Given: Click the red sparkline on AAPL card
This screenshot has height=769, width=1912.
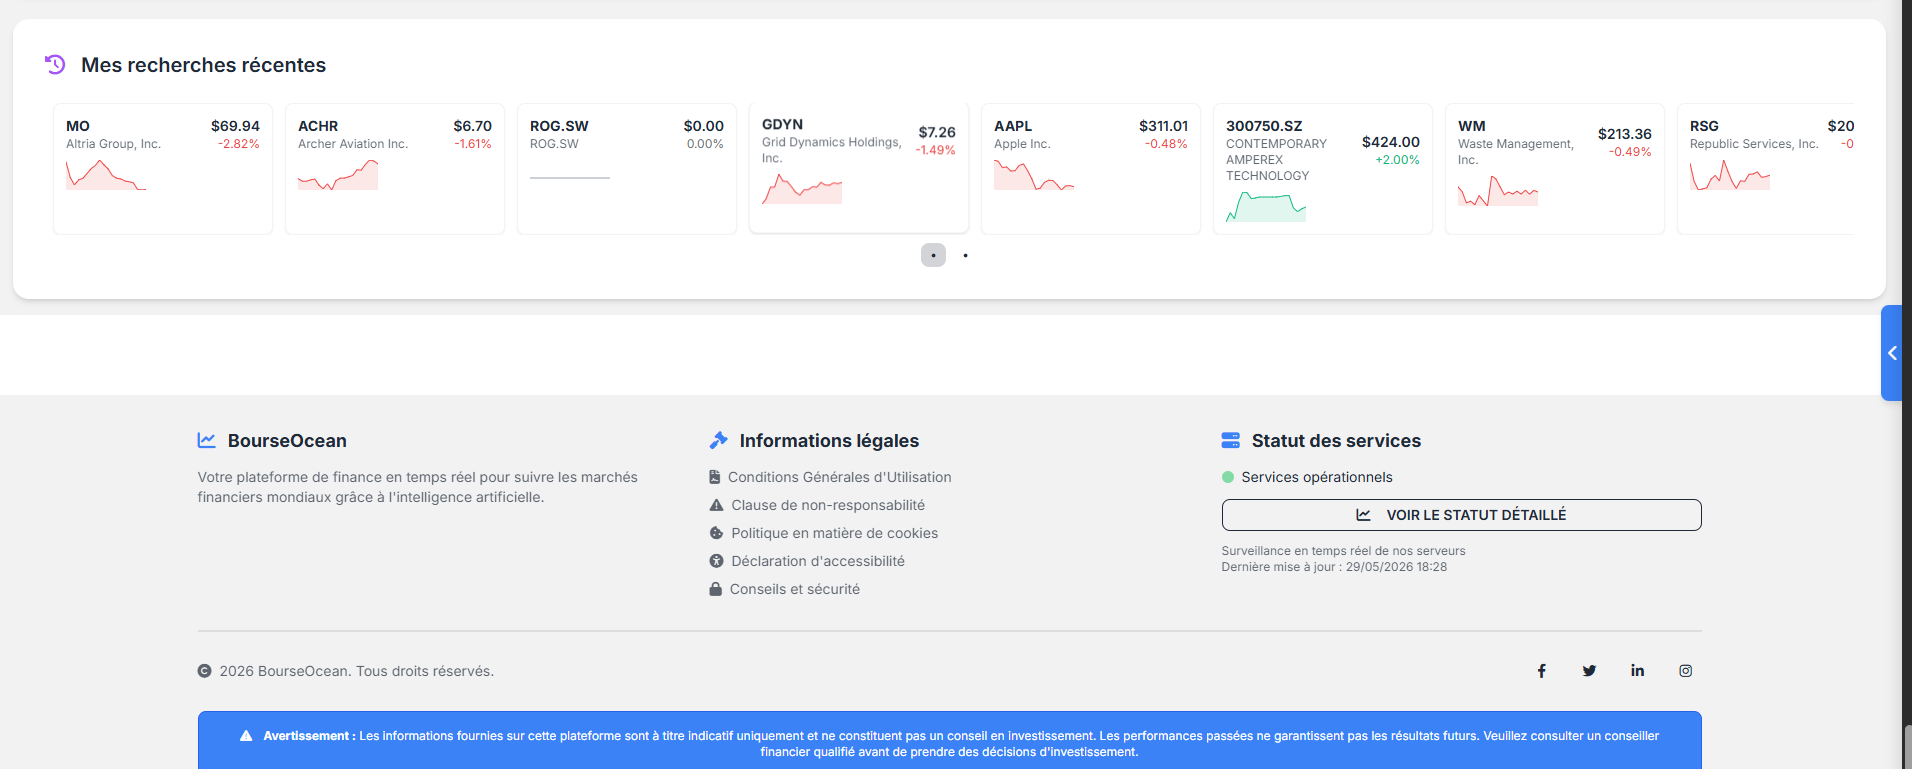Looking at the screenshot, I should click(1034, 175).
